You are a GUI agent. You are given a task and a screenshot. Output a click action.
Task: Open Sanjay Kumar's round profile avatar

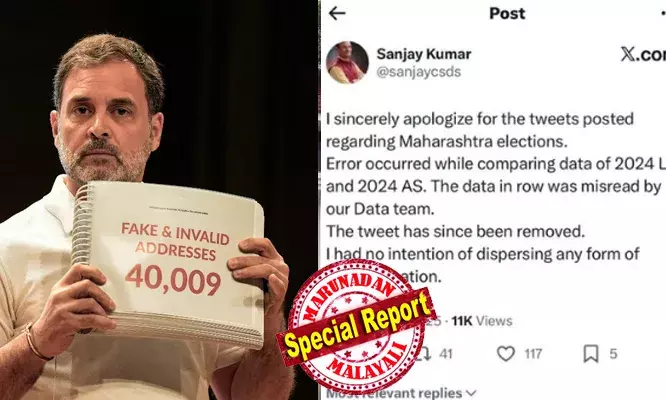point(347,62)
